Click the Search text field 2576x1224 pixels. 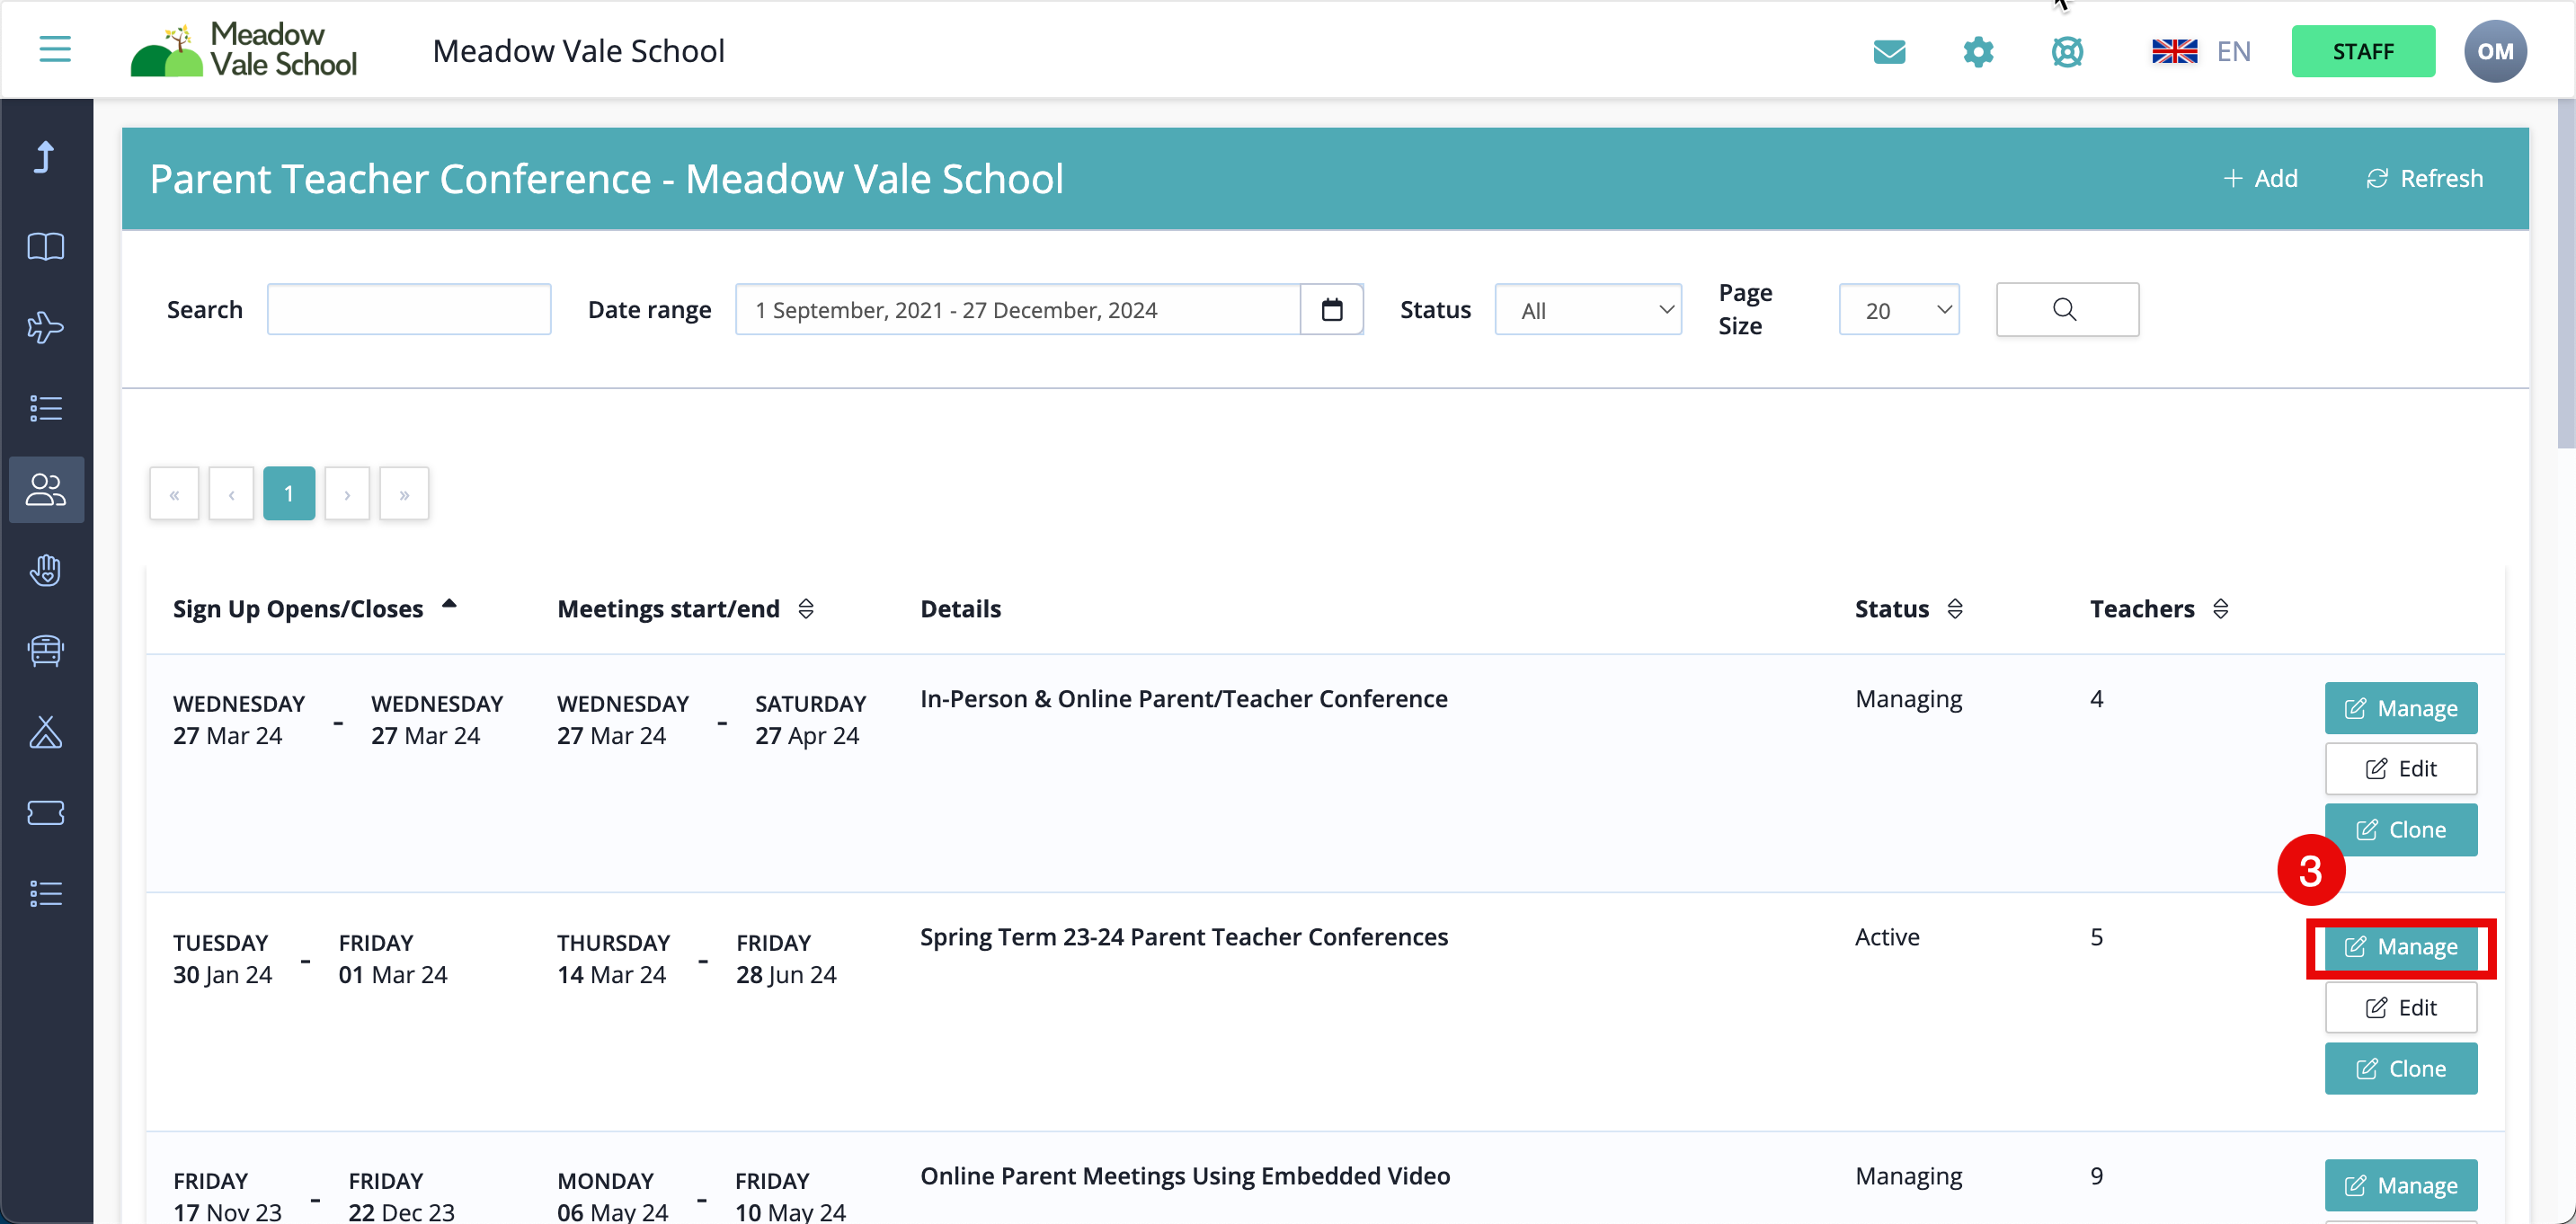408,310
